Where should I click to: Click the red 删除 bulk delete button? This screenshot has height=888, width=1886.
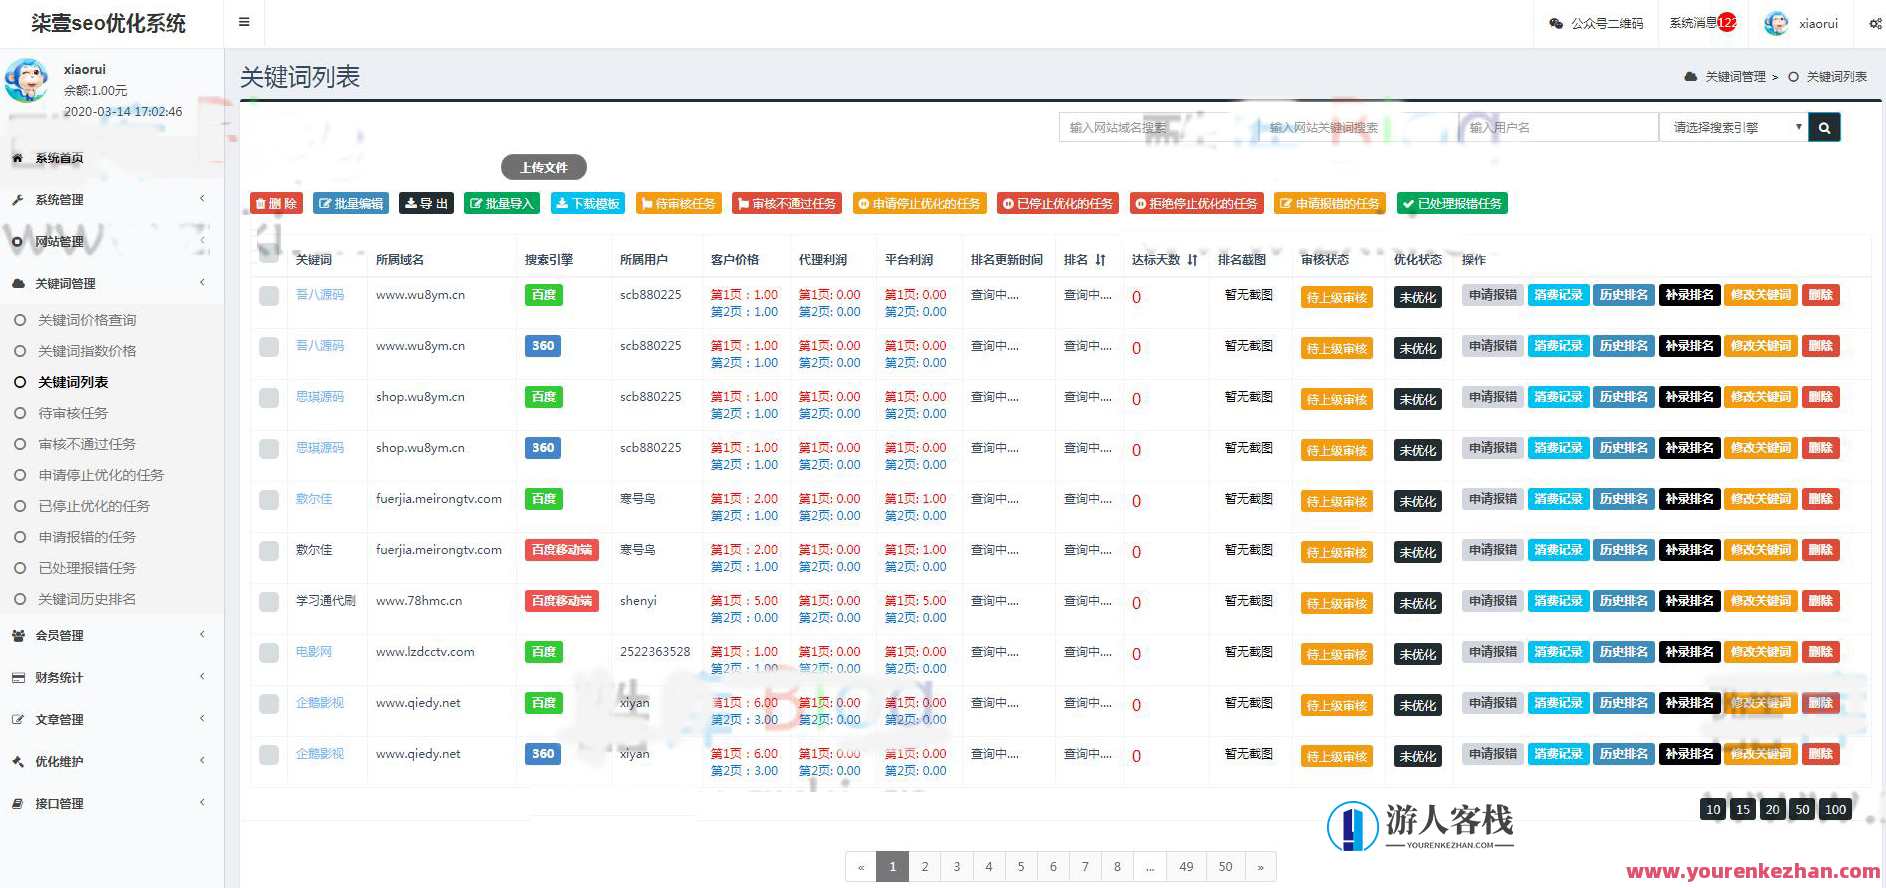(276, 204)
